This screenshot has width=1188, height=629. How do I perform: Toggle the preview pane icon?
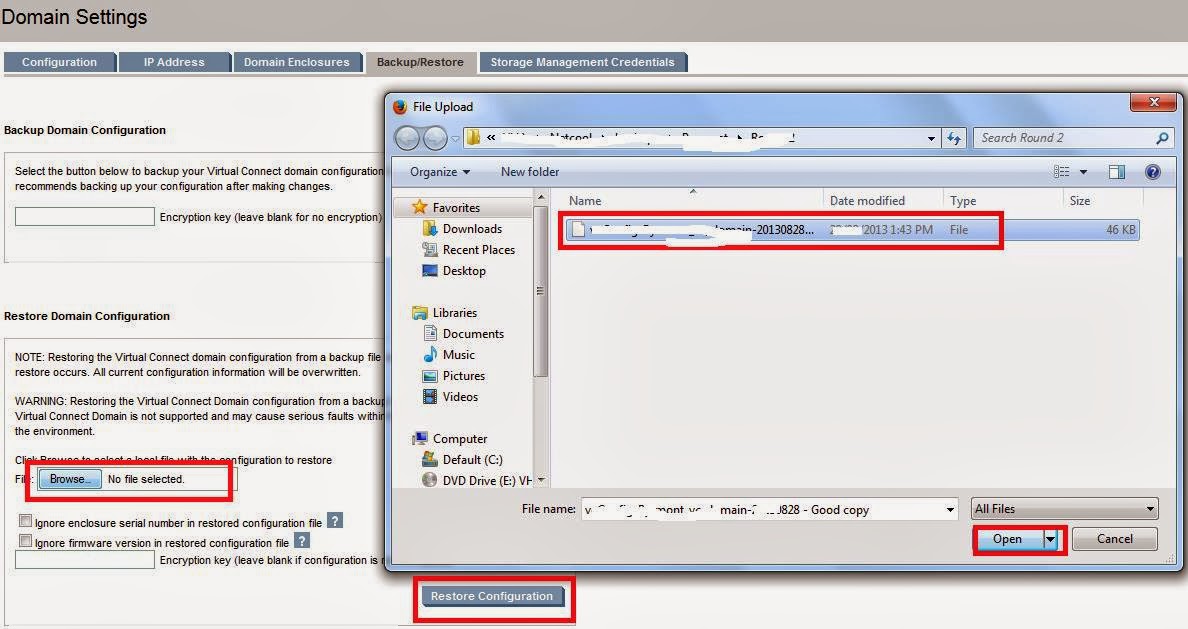pyautogui.click(x=1117, y=172)
